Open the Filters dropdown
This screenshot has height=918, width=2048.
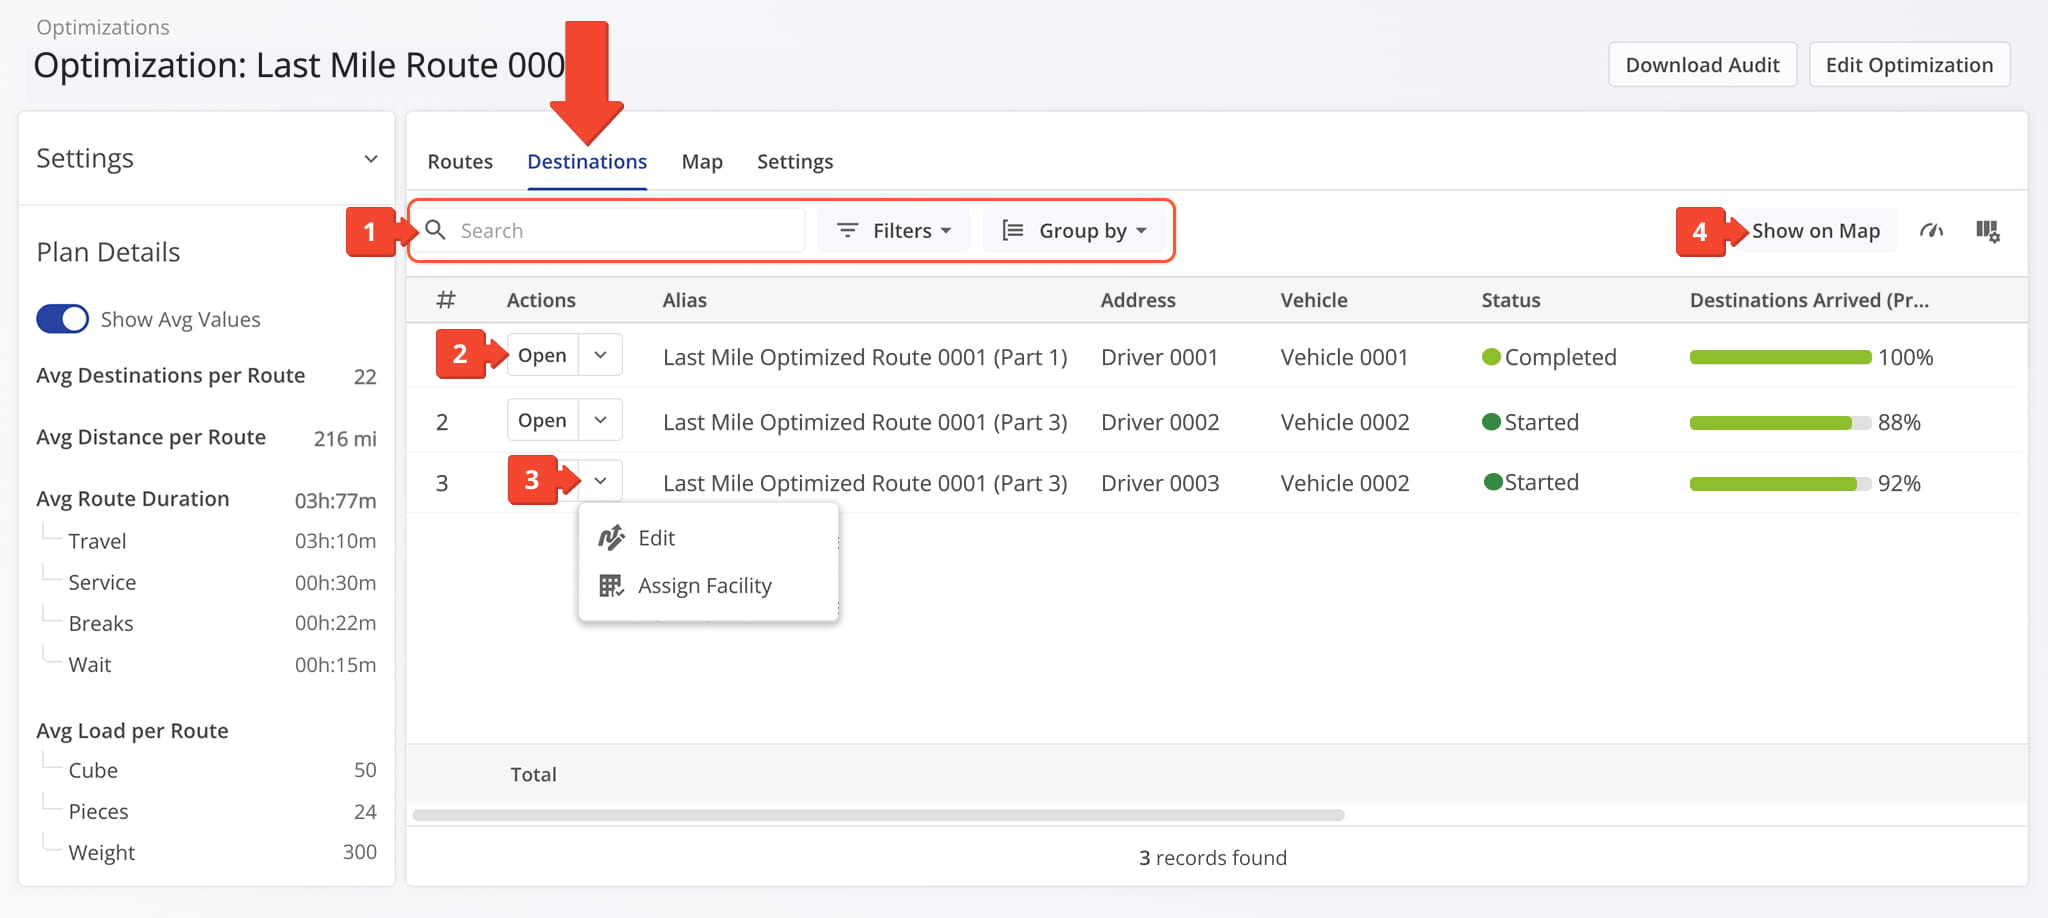(894, 231)
